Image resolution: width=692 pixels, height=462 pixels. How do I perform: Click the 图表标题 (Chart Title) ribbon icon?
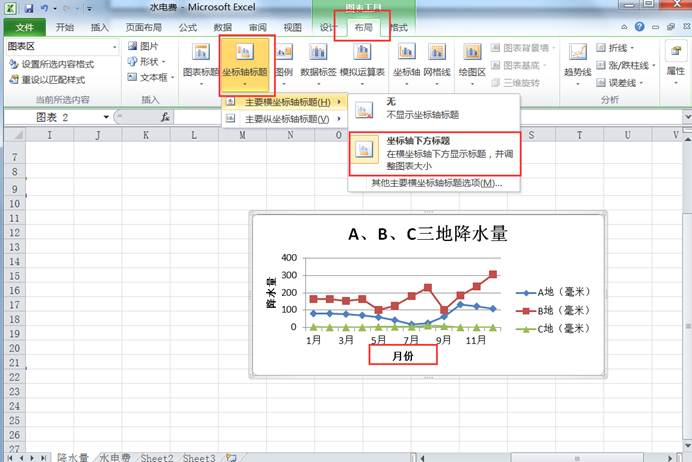click(x=202, y=60)
